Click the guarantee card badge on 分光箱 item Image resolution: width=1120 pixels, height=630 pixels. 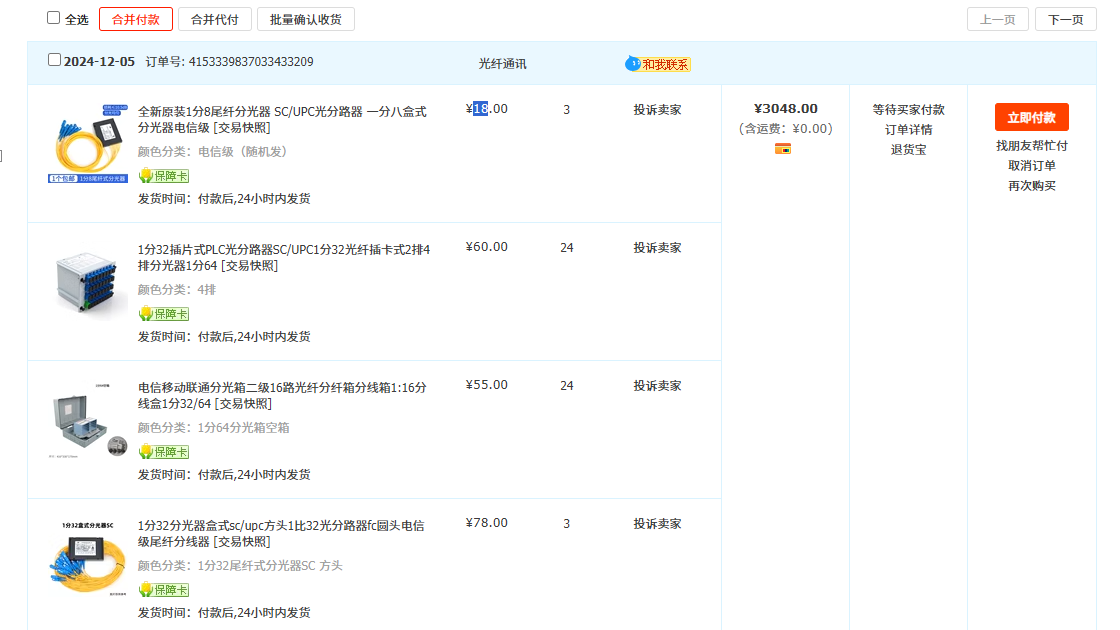163,452
